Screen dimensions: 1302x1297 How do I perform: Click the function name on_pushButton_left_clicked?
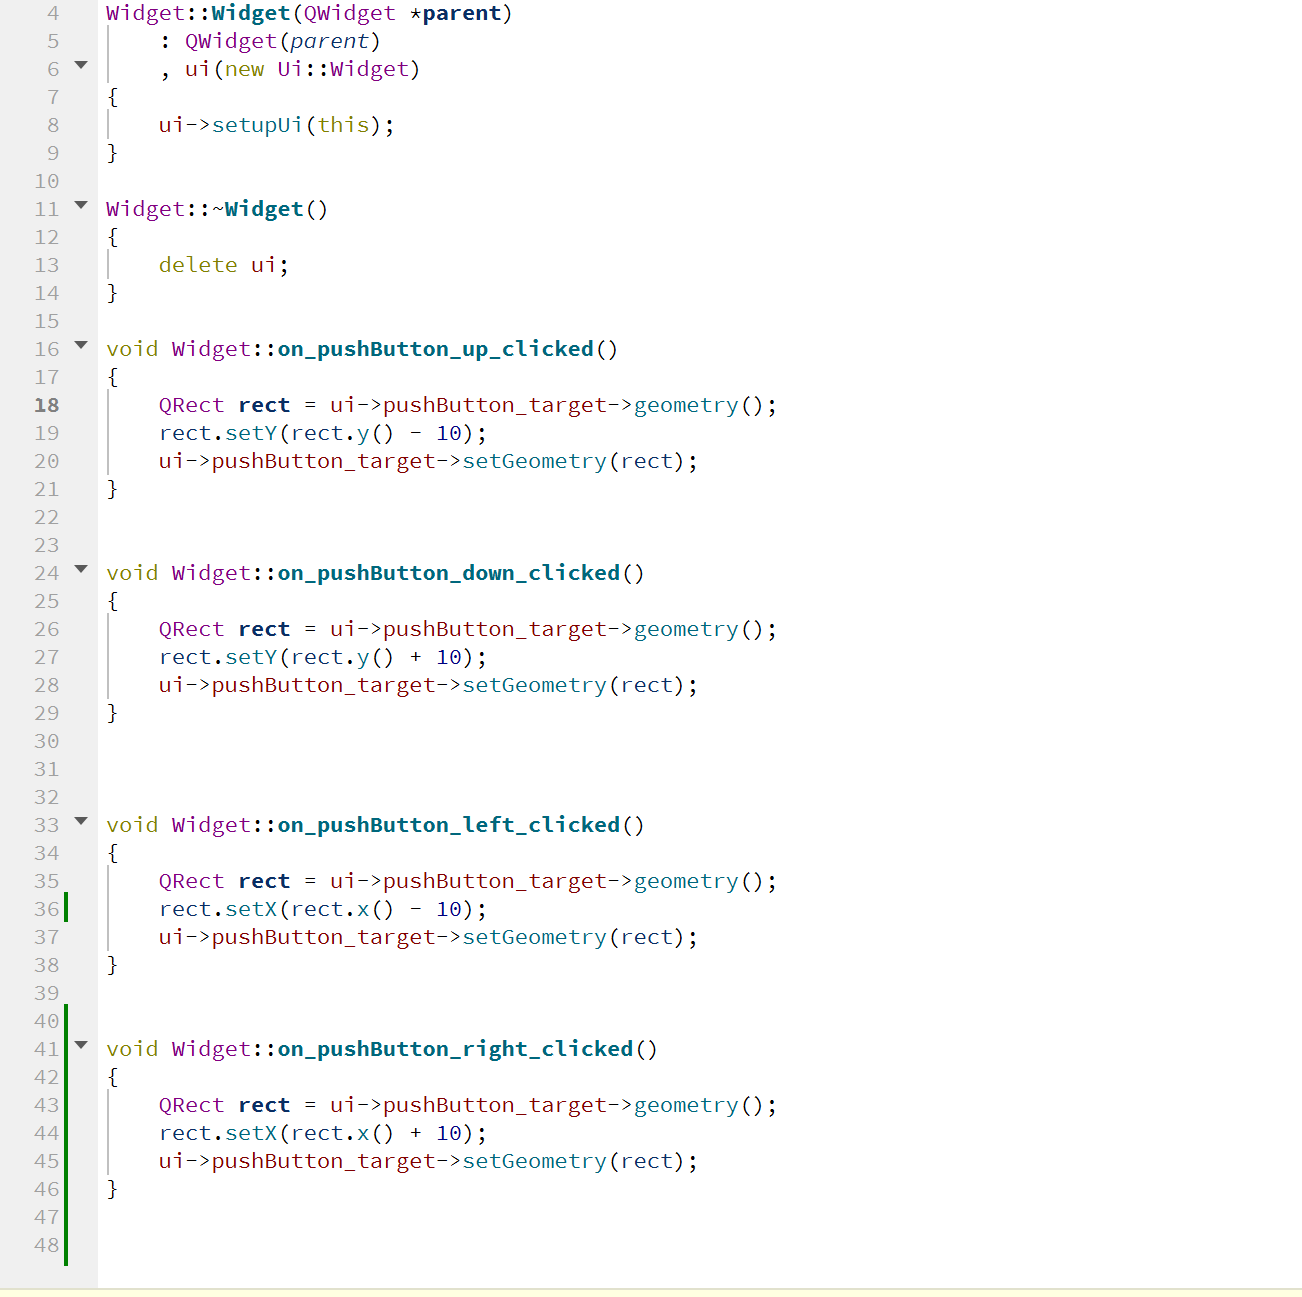(x=449, y=825)
